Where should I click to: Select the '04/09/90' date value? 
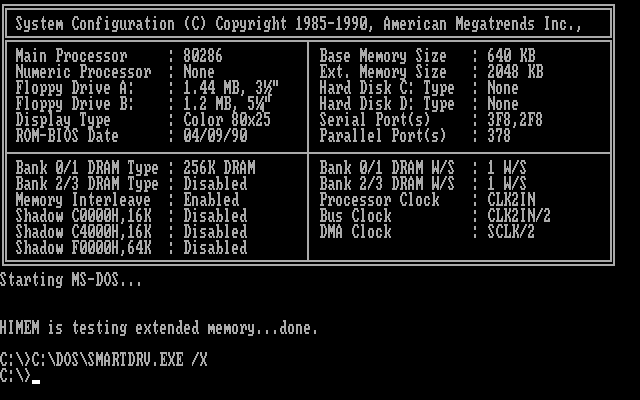point(215,136)
